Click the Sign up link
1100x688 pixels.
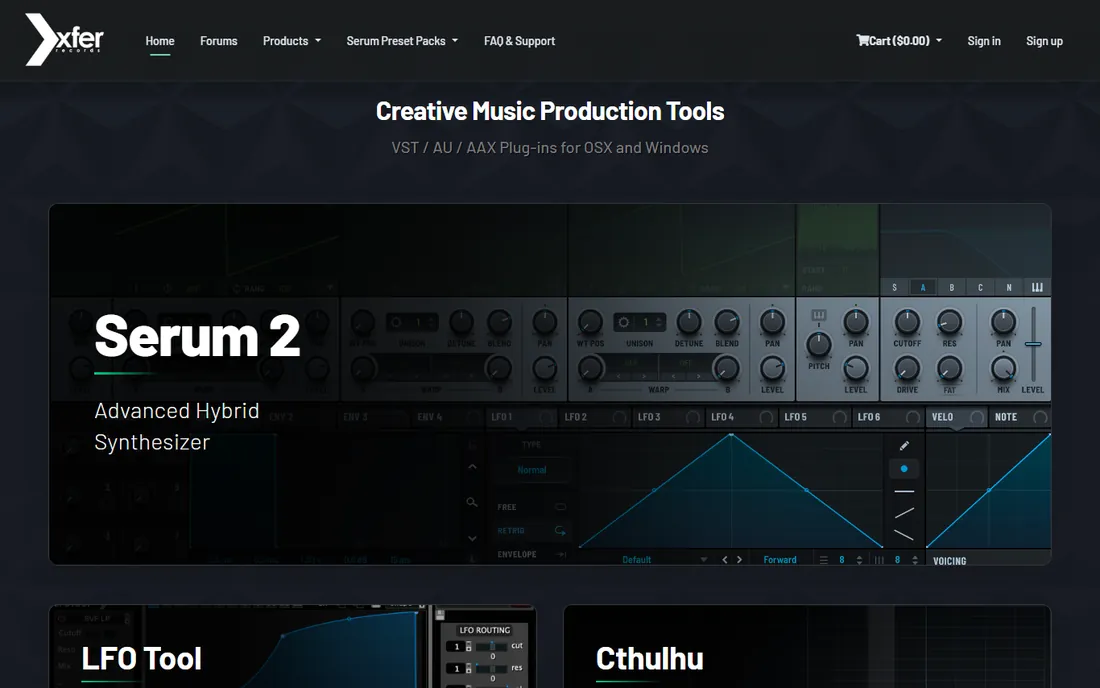pos(1045,41)
